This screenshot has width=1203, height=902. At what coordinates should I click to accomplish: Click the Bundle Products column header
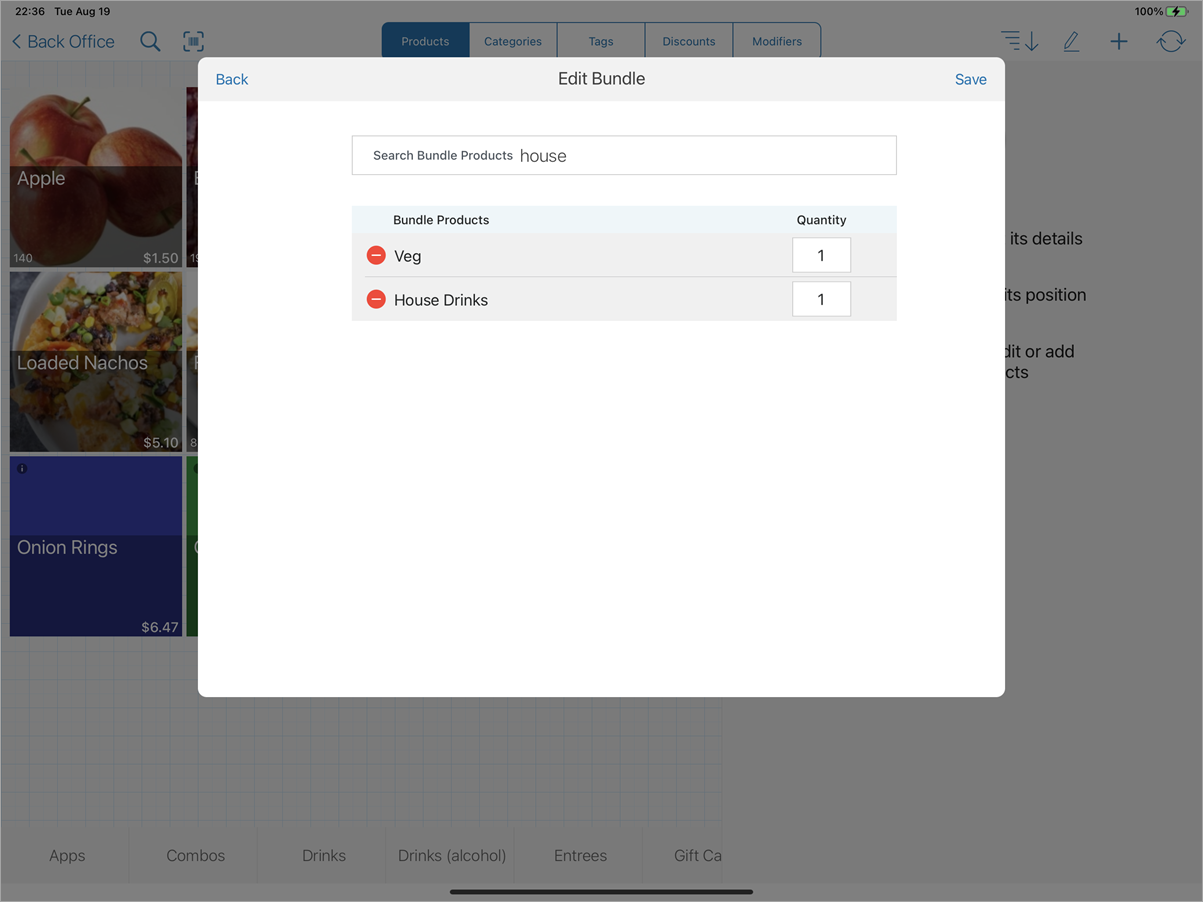point(441,220)
